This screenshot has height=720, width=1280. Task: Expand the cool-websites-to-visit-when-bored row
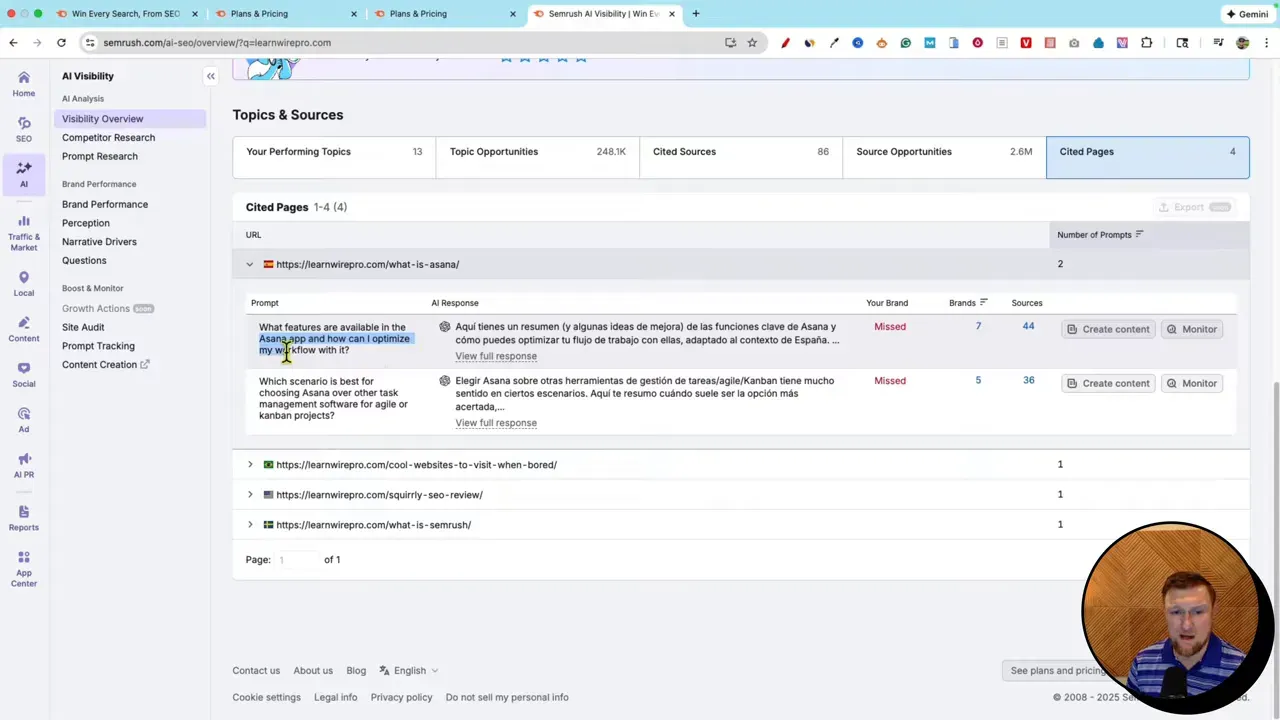click(249, 464)
